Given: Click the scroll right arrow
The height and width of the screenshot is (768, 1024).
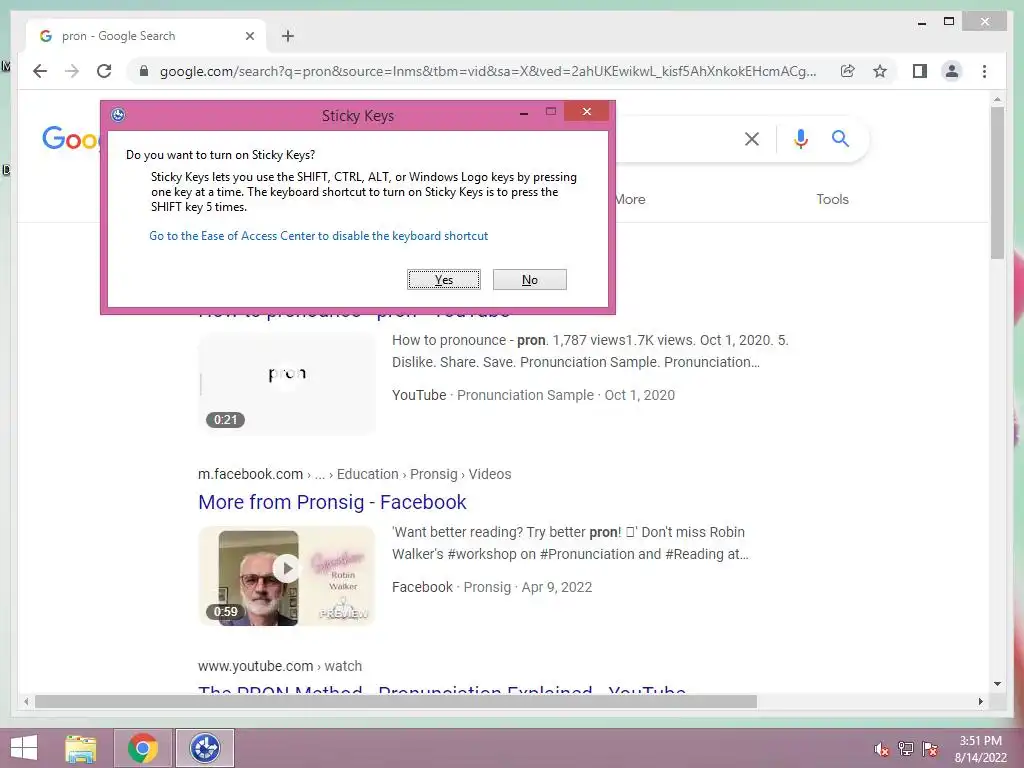Looking at the screenshot, I should [980, 701].
